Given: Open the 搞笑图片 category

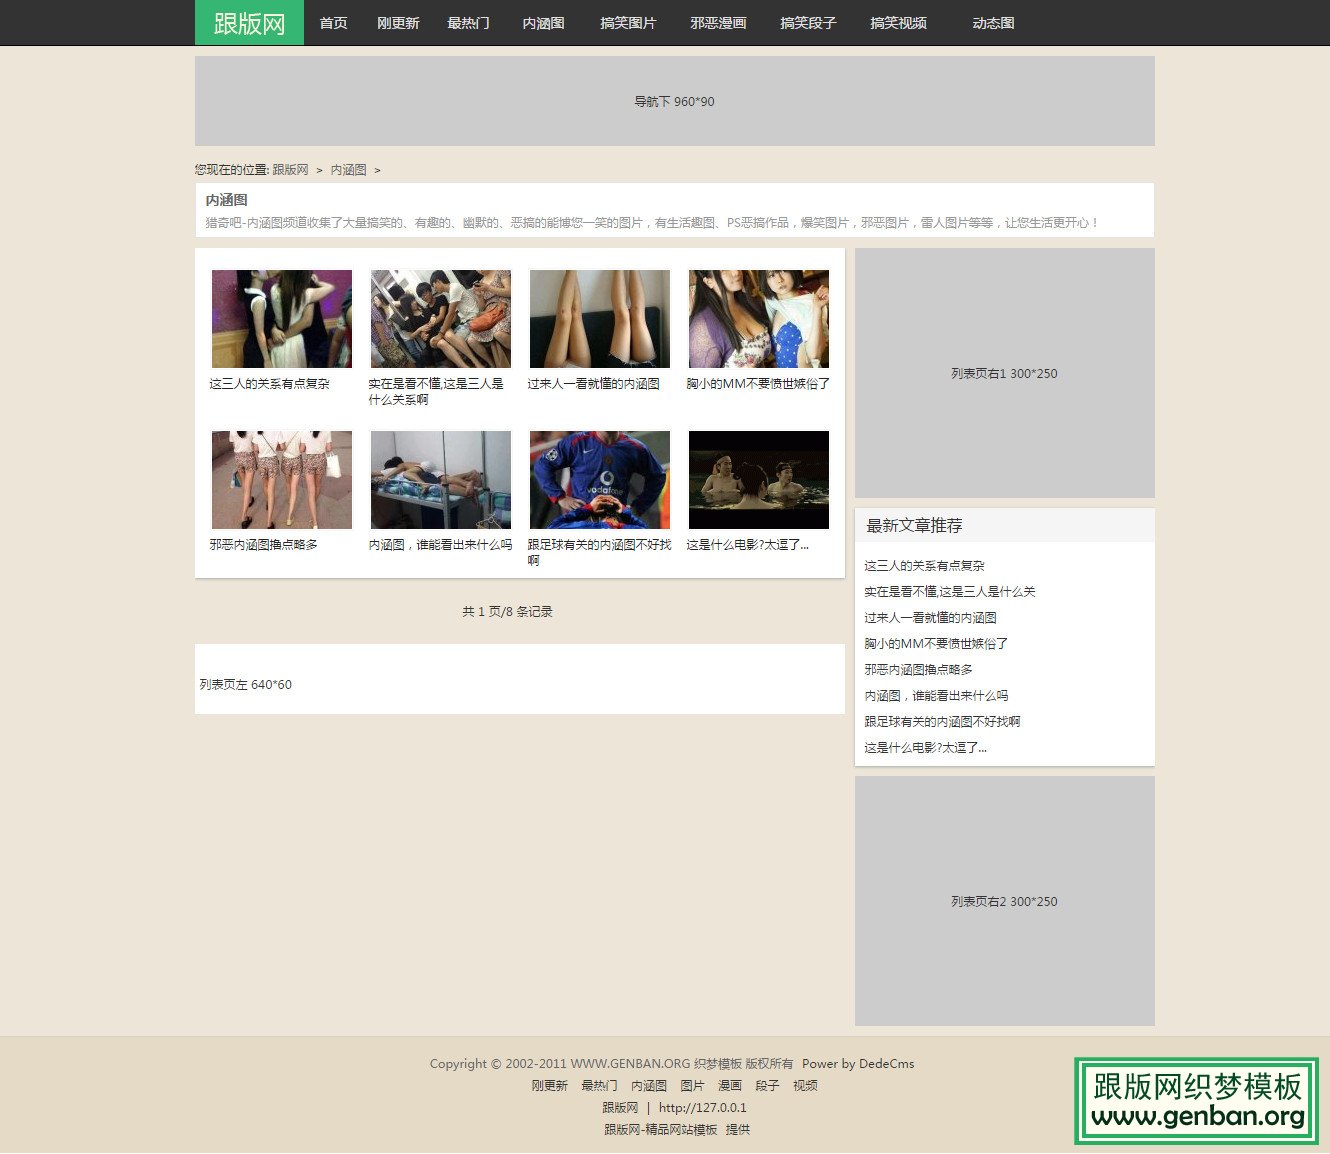Looking at the screenshot, I should [x=628, y=22].
